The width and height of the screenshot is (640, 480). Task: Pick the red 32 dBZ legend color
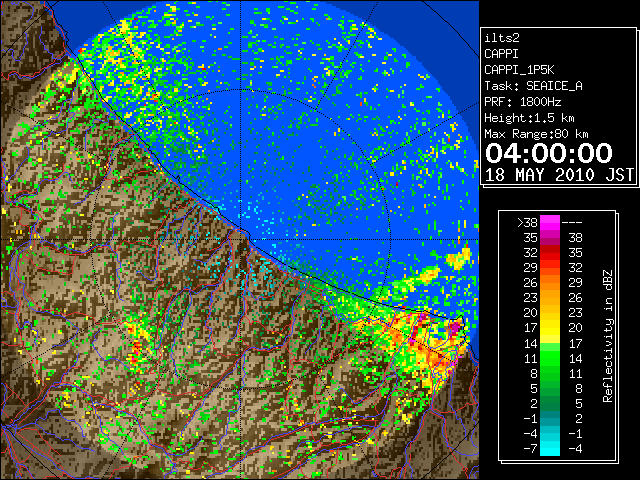(550, 253)
